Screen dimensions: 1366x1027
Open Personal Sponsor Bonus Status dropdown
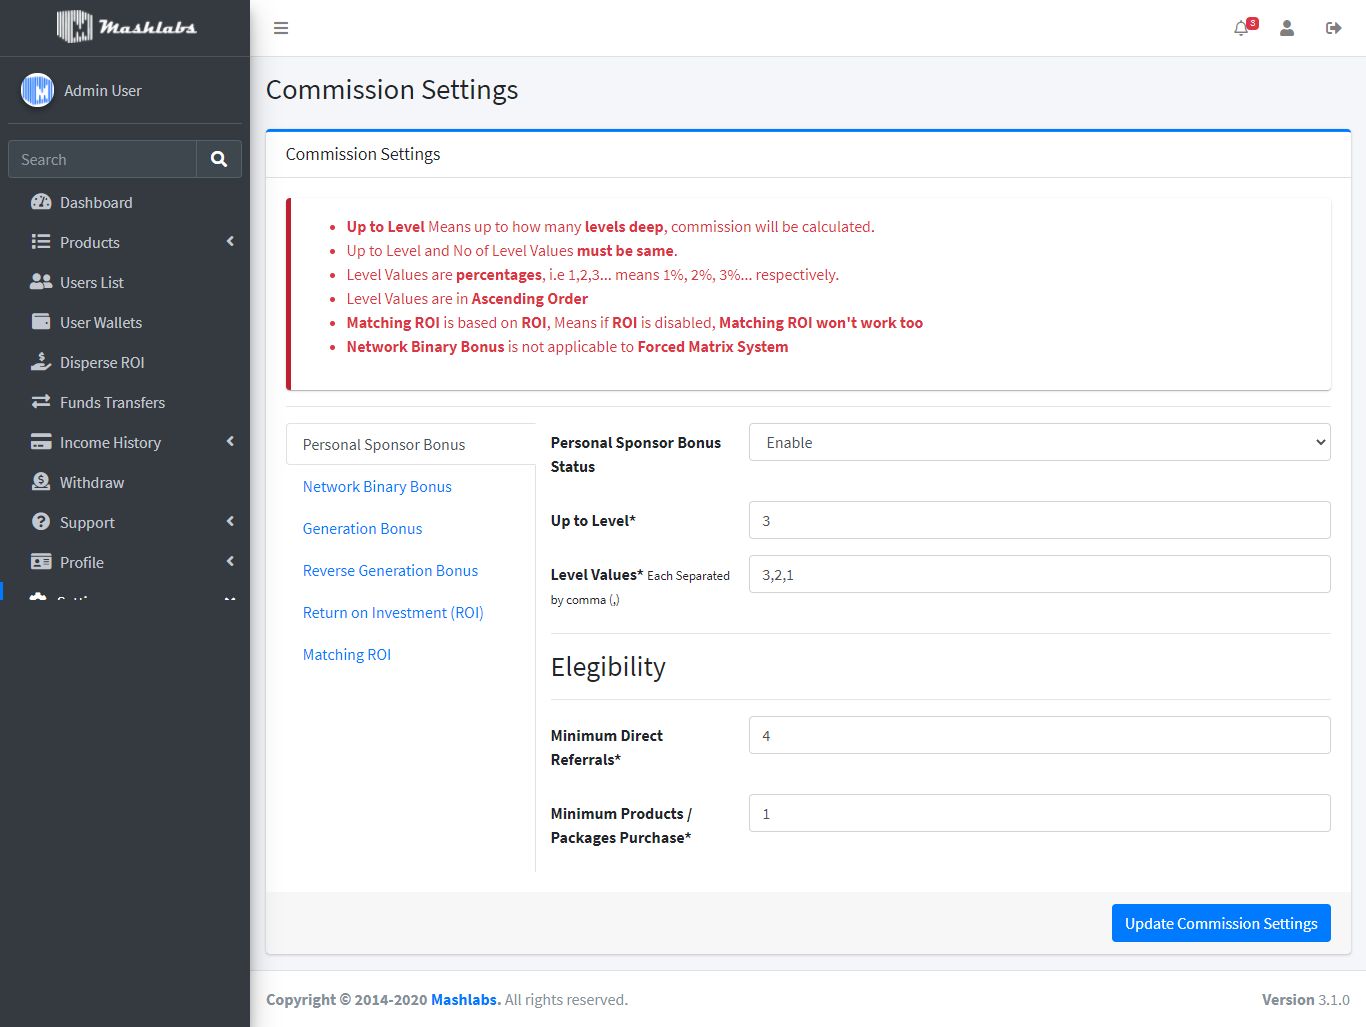(x=1039, y=442)
